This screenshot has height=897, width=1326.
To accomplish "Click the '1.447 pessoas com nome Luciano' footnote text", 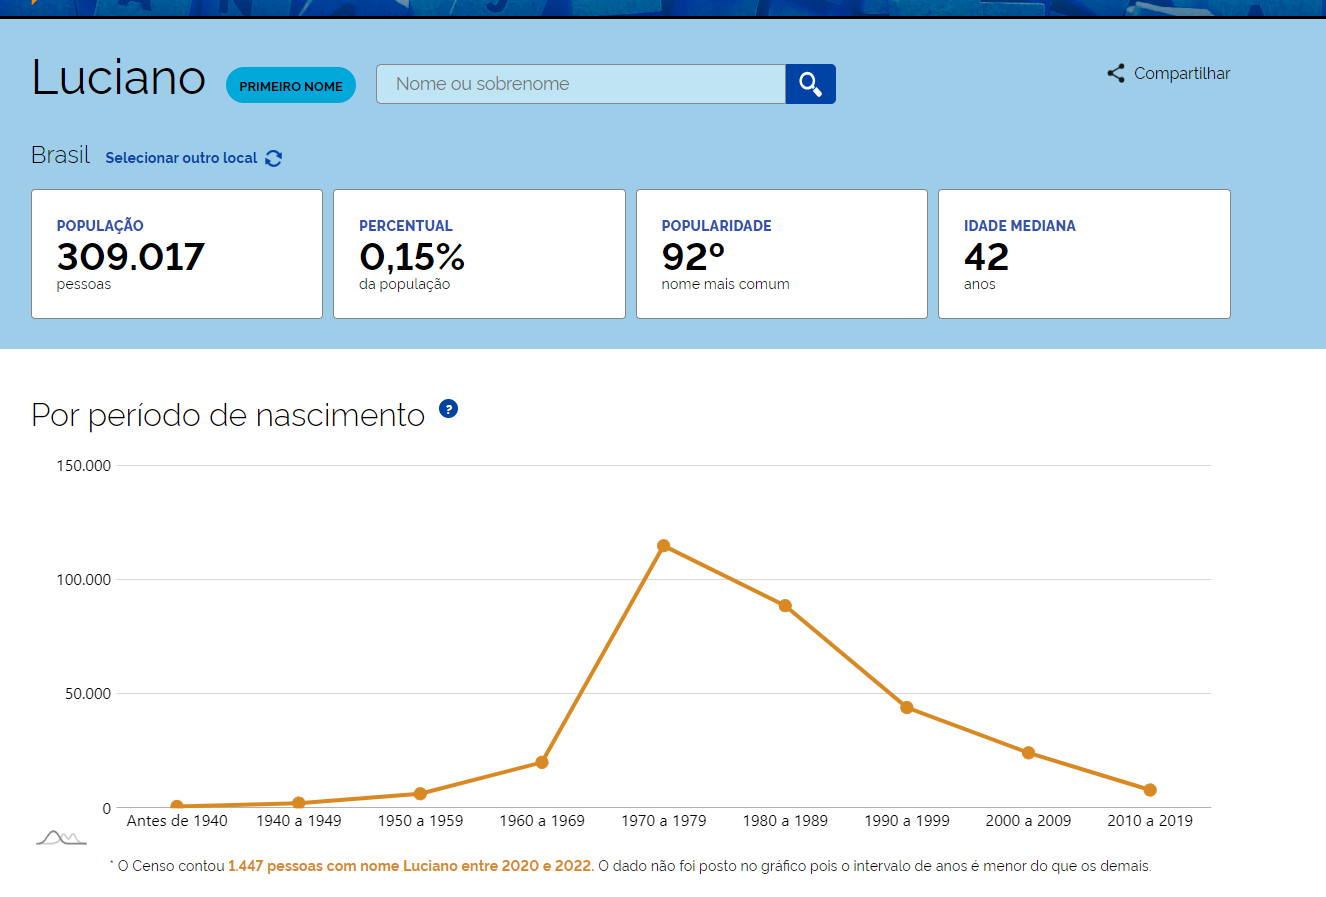I will [x=411, y=866].
